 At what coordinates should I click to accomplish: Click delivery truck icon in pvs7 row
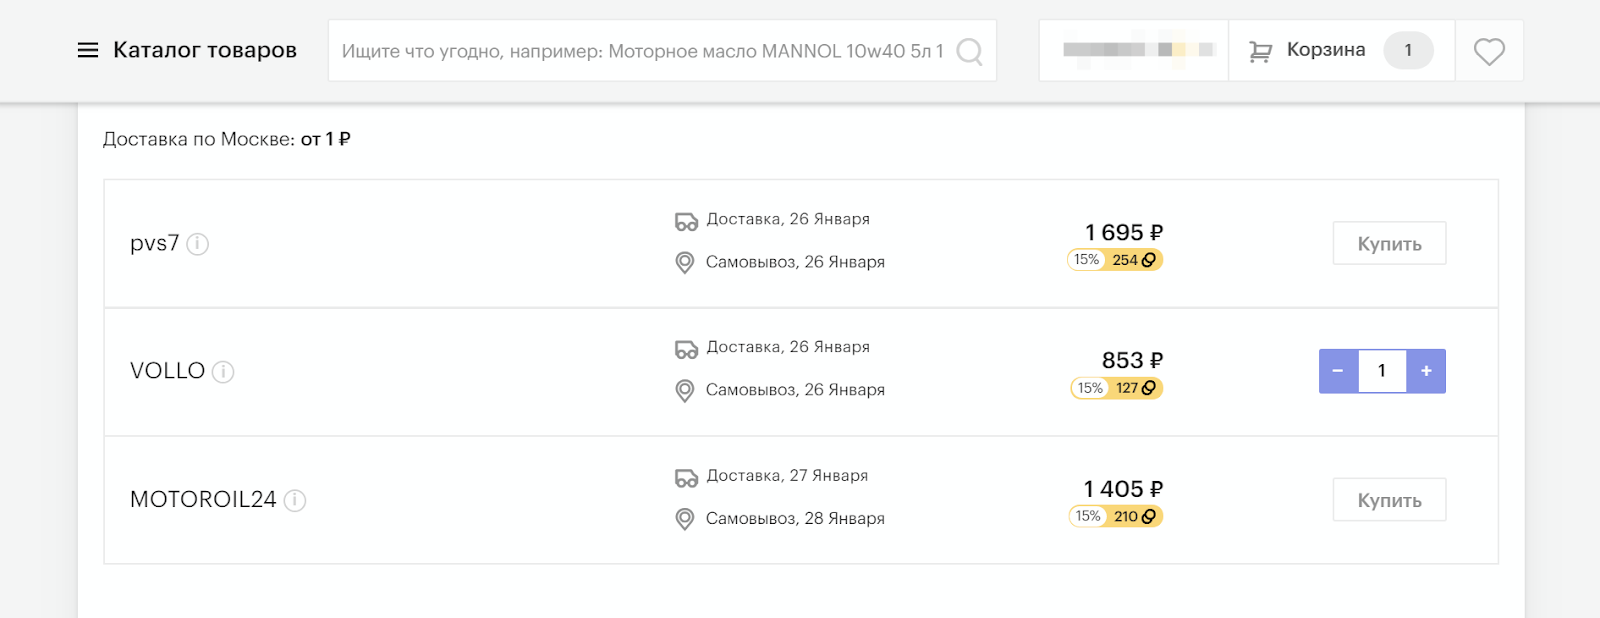click(x=686, y=221)
